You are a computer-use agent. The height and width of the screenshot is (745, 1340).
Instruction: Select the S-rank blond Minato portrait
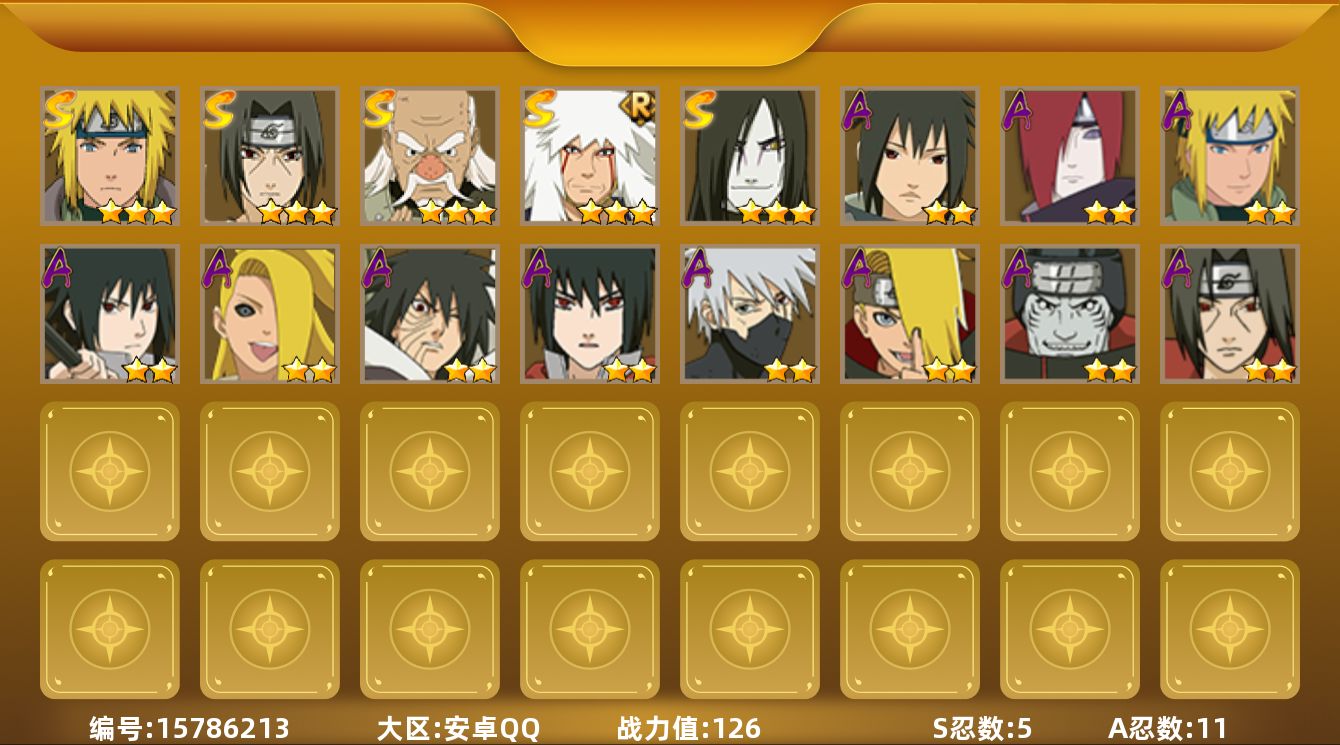pyautogui.click(x=110, y=156)
